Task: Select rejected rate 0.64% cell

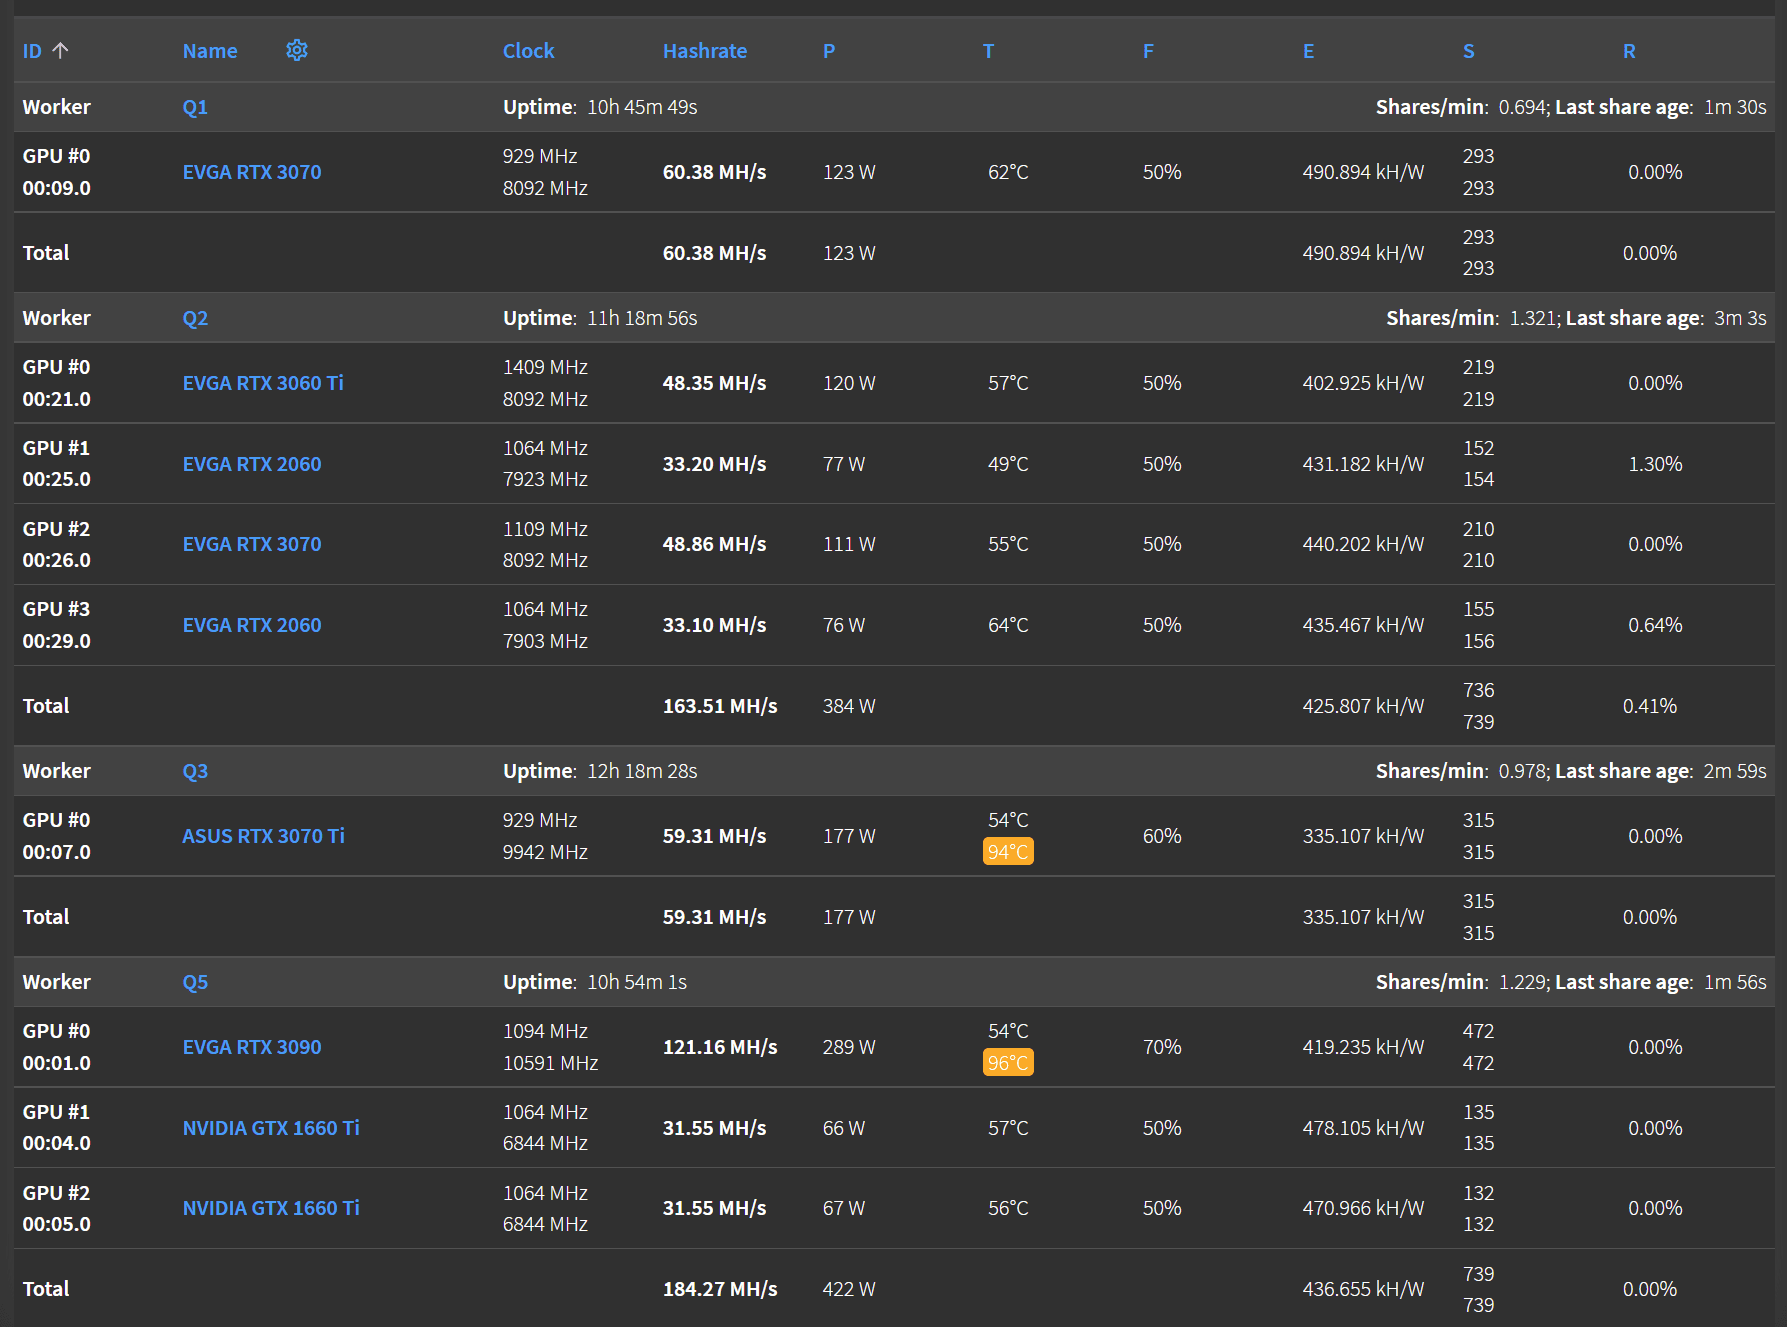Action: [1655, 625]
